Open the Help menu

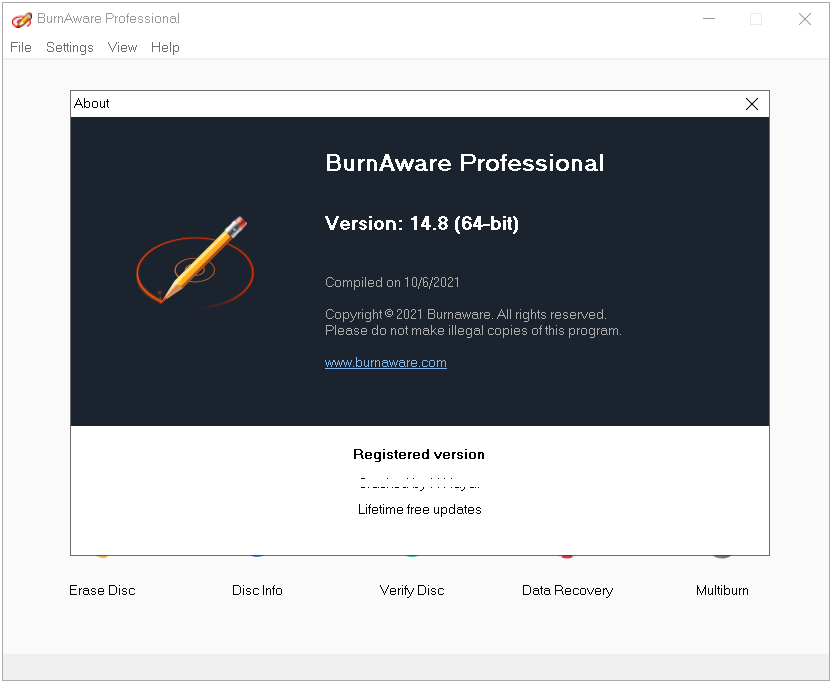(165, 47)
